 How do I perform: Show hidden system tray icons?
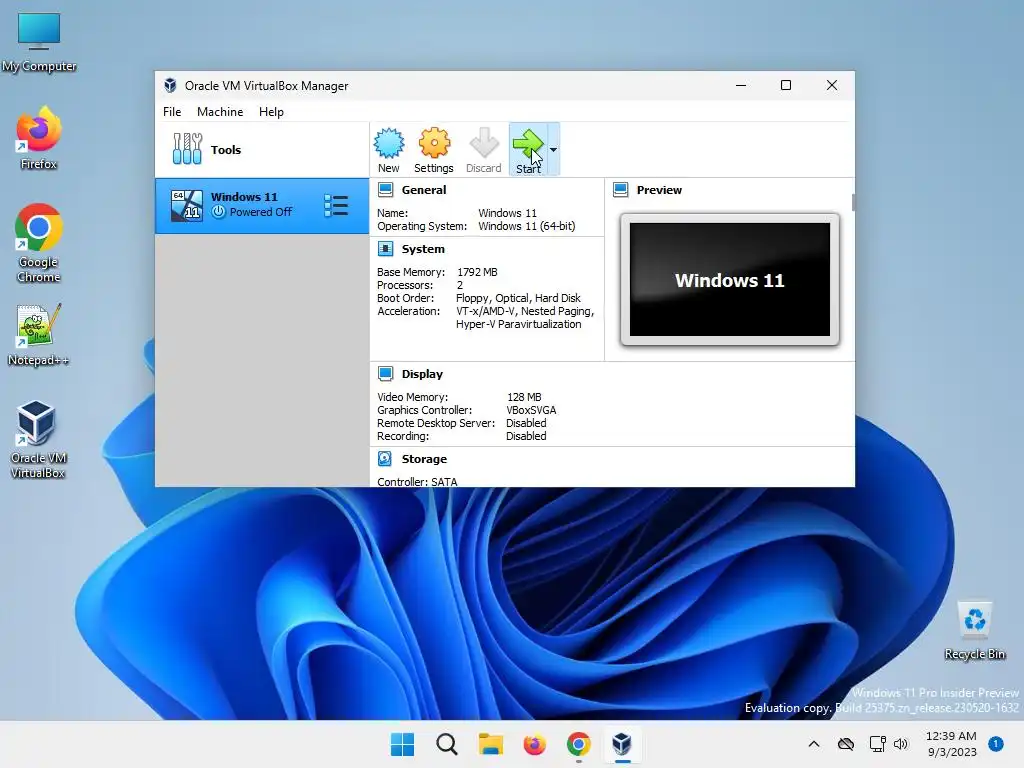point(814,744)
